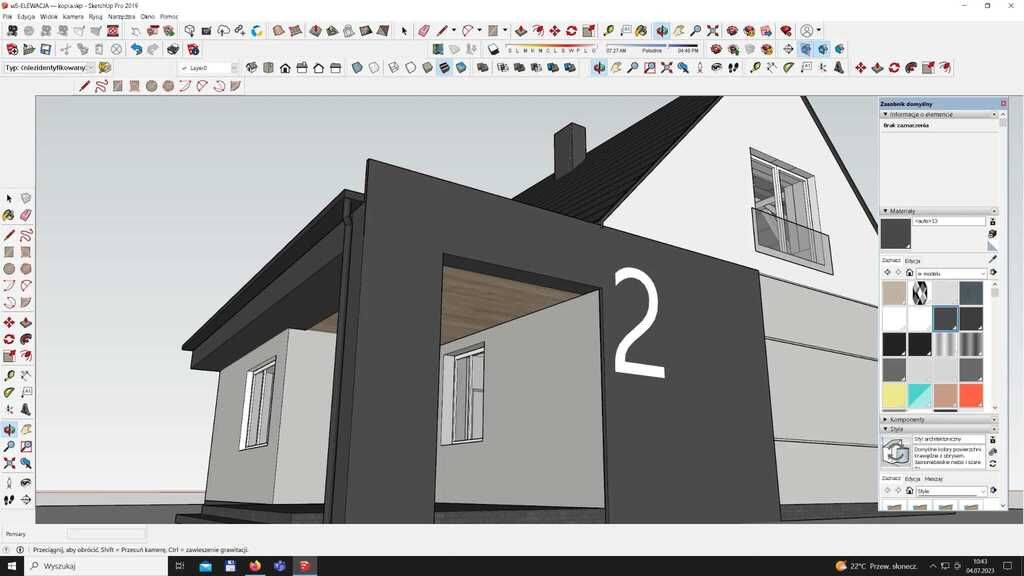1024x576 pixels.
Task: Toggle the X-ray face style icon
Action: pos(356,68)
